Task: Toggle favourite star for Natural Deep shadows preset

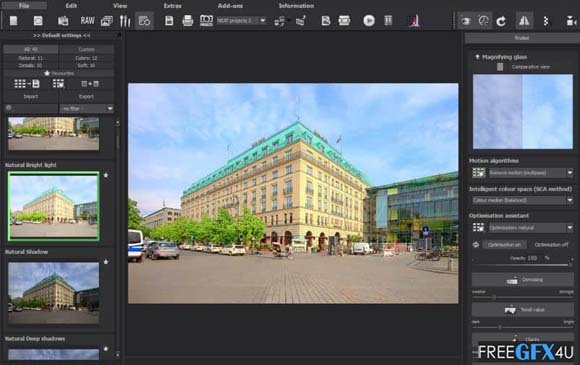Action: 106,348
